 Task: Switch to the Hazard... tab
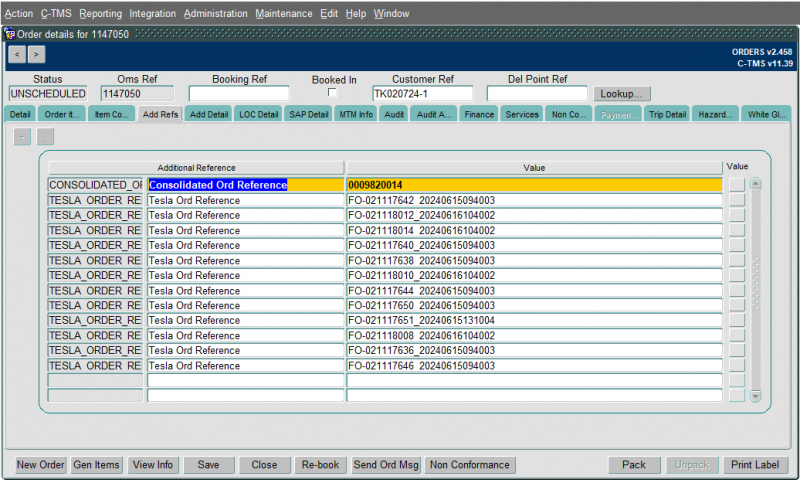[x=715, y=114]
